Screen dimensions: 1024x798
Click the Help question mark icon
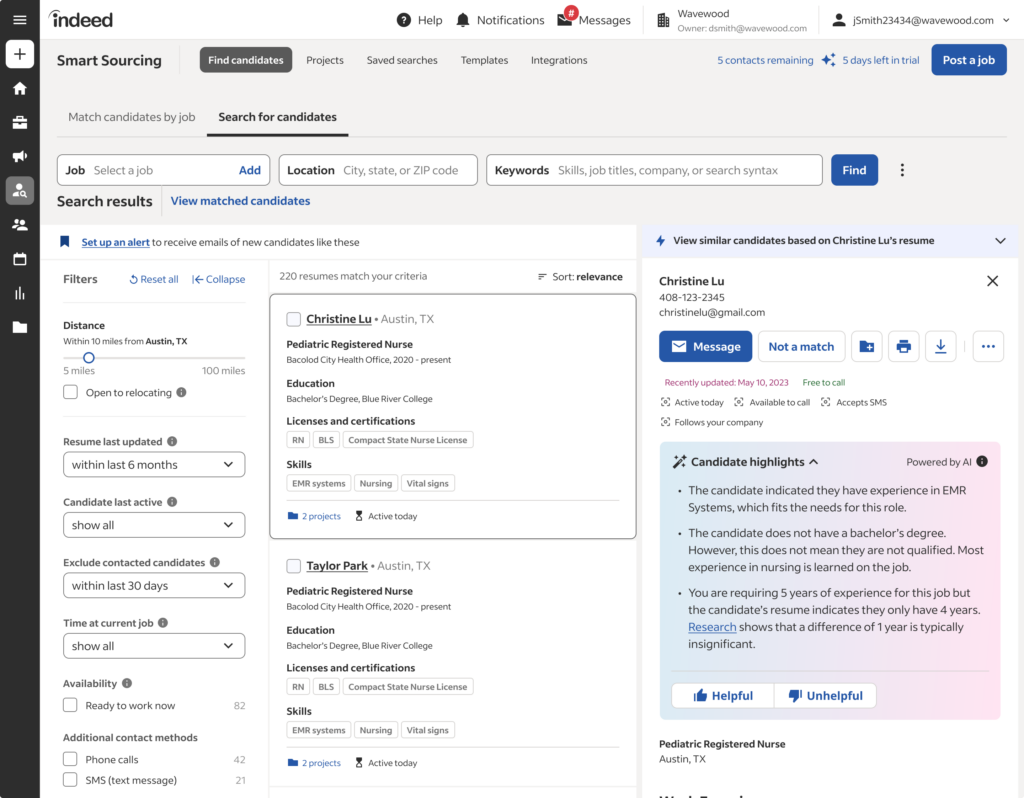(404, 19)
